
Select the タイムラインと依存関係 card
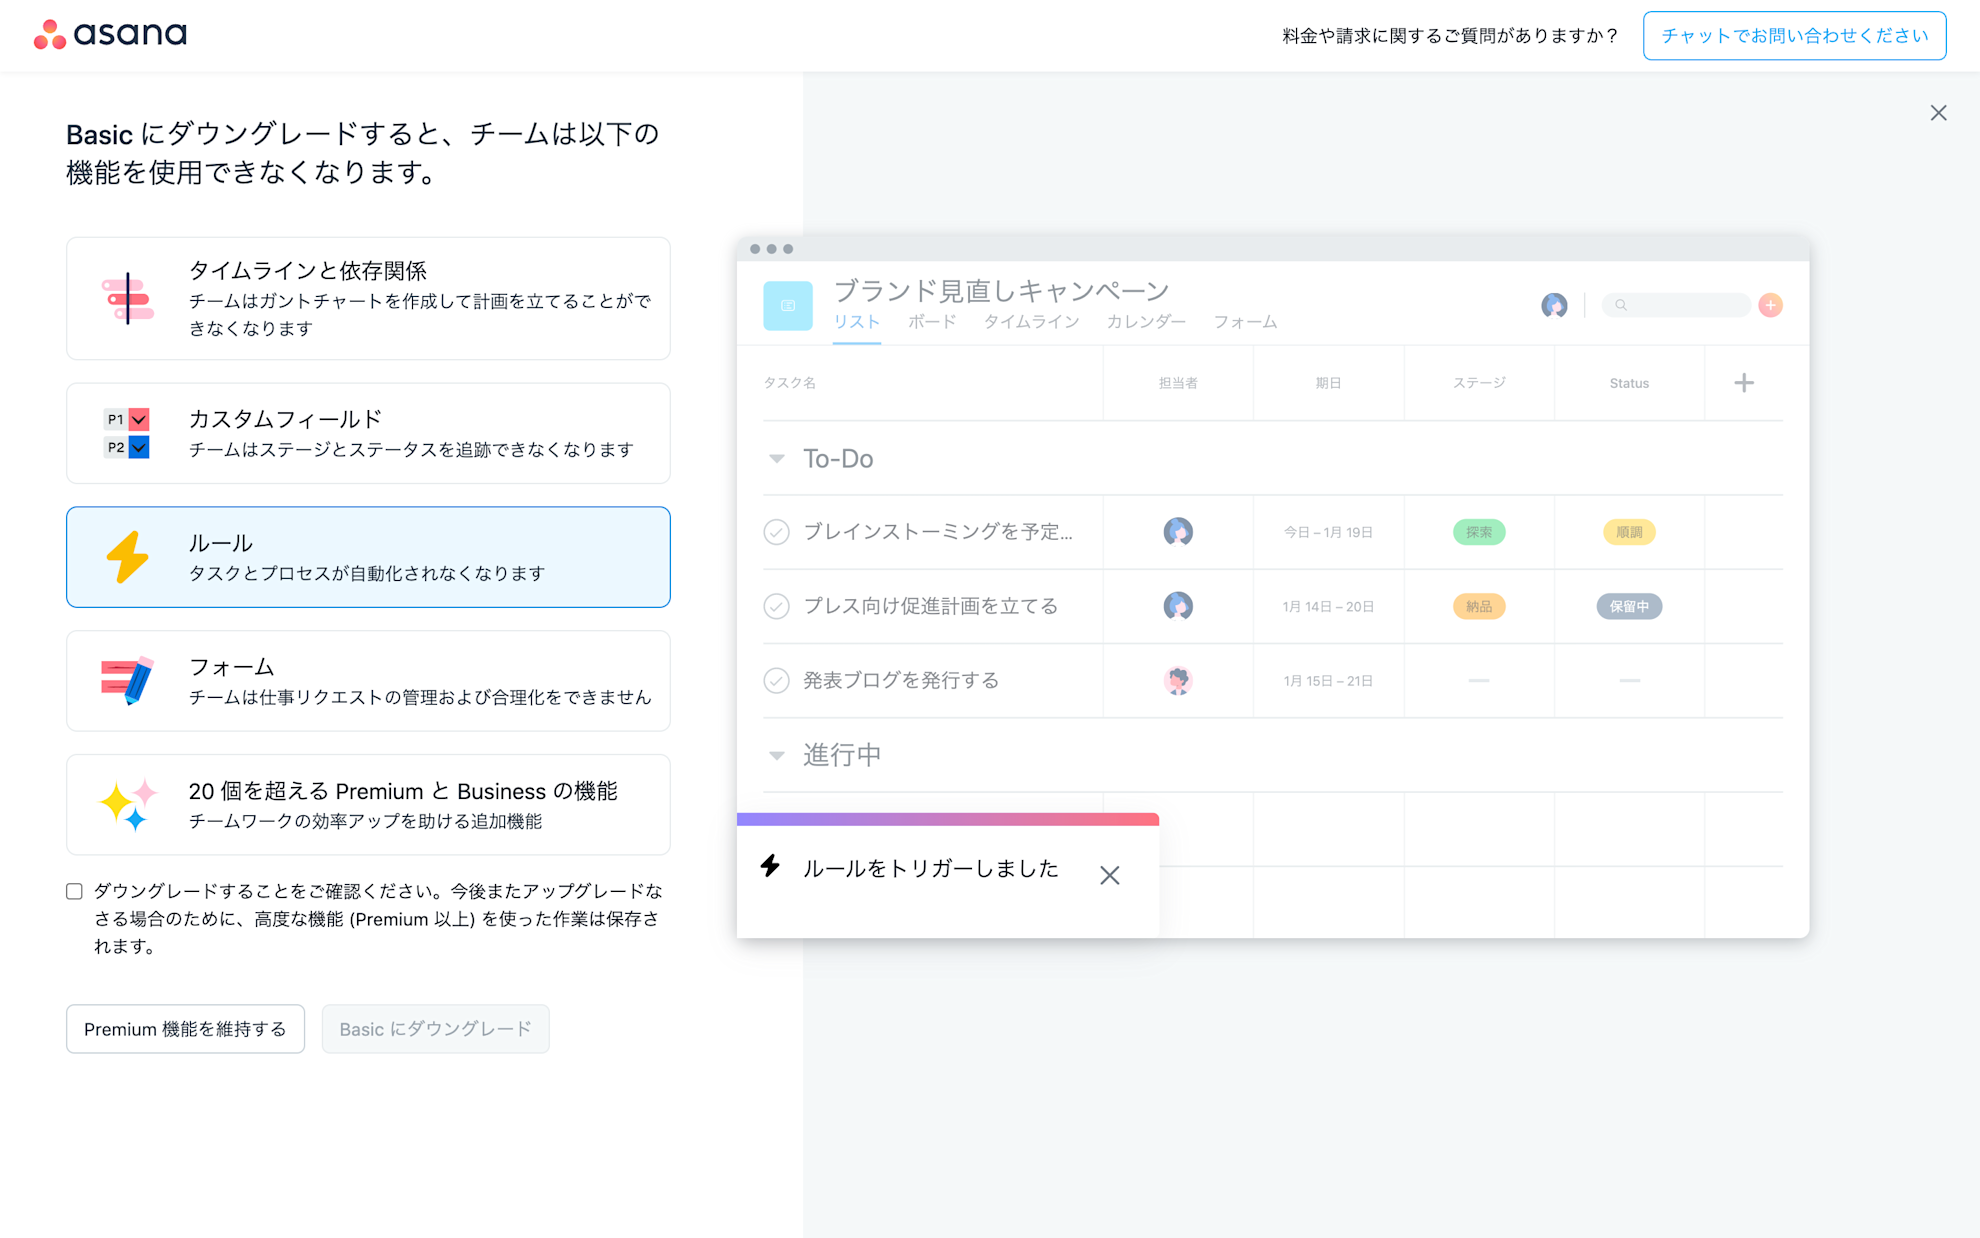[x=368, y=298]
